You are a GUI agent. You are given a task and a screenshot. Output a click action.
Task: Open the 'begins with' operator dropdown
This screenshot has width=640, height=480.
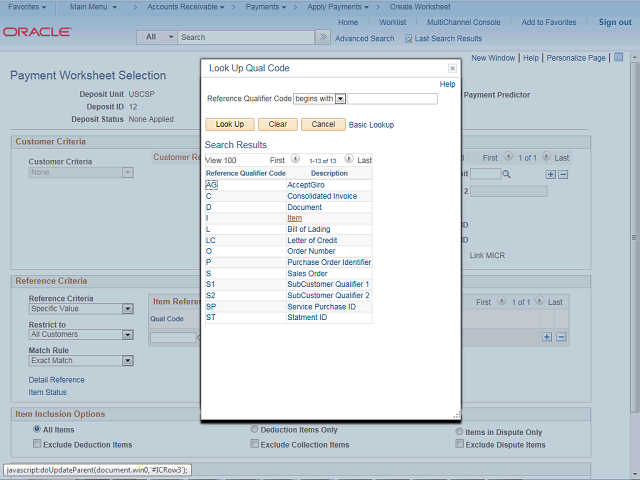coord(340,99)
